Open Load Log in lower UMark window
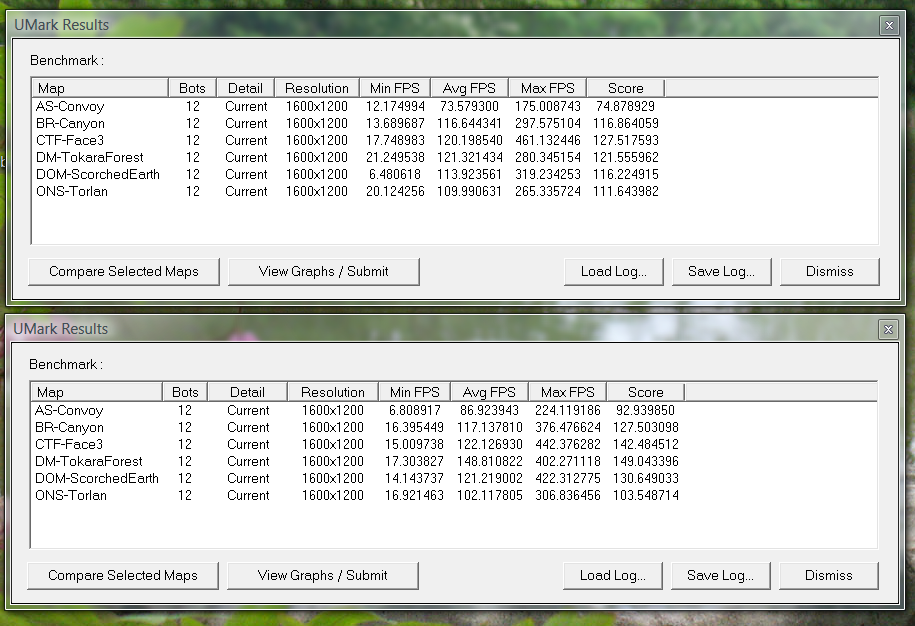The height and width of the screenshot is (626, 915). click(612, 576)
